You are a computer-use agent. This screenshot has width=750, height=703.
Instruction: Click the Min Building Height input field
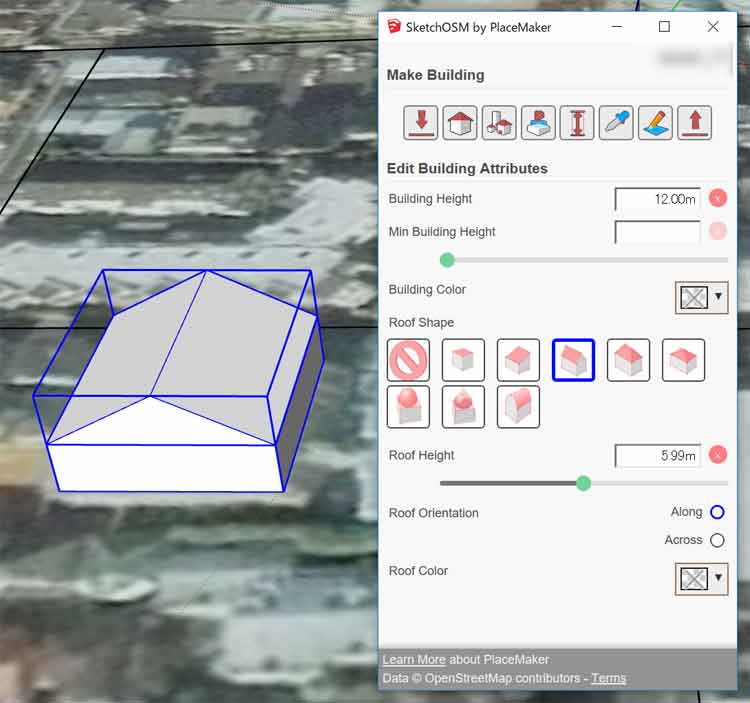tap(658, 232)
